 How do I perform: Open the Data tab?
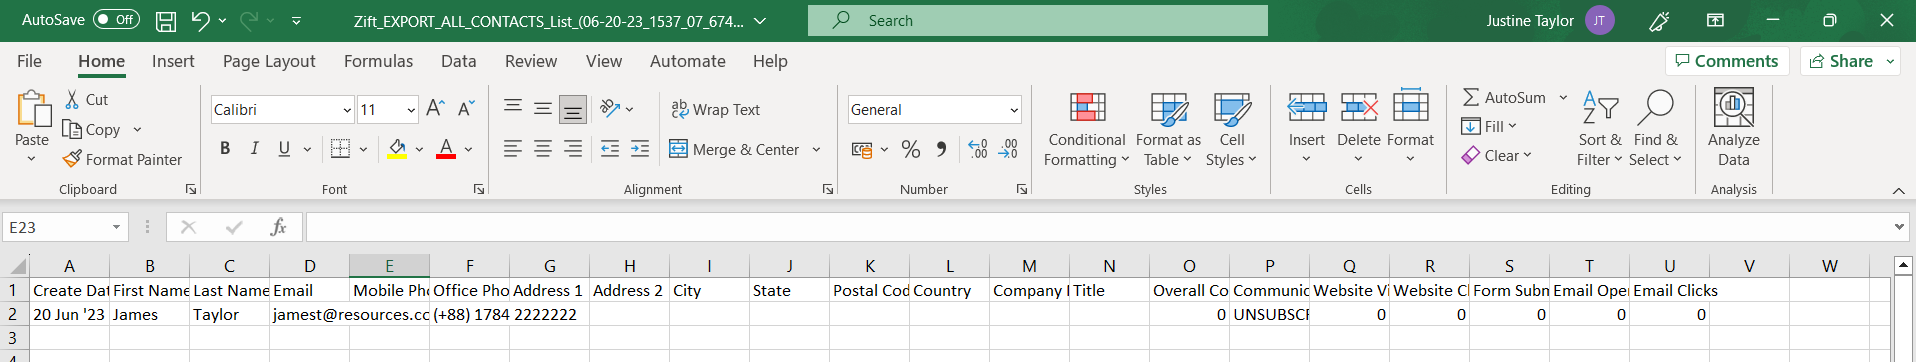click(459, 61)
